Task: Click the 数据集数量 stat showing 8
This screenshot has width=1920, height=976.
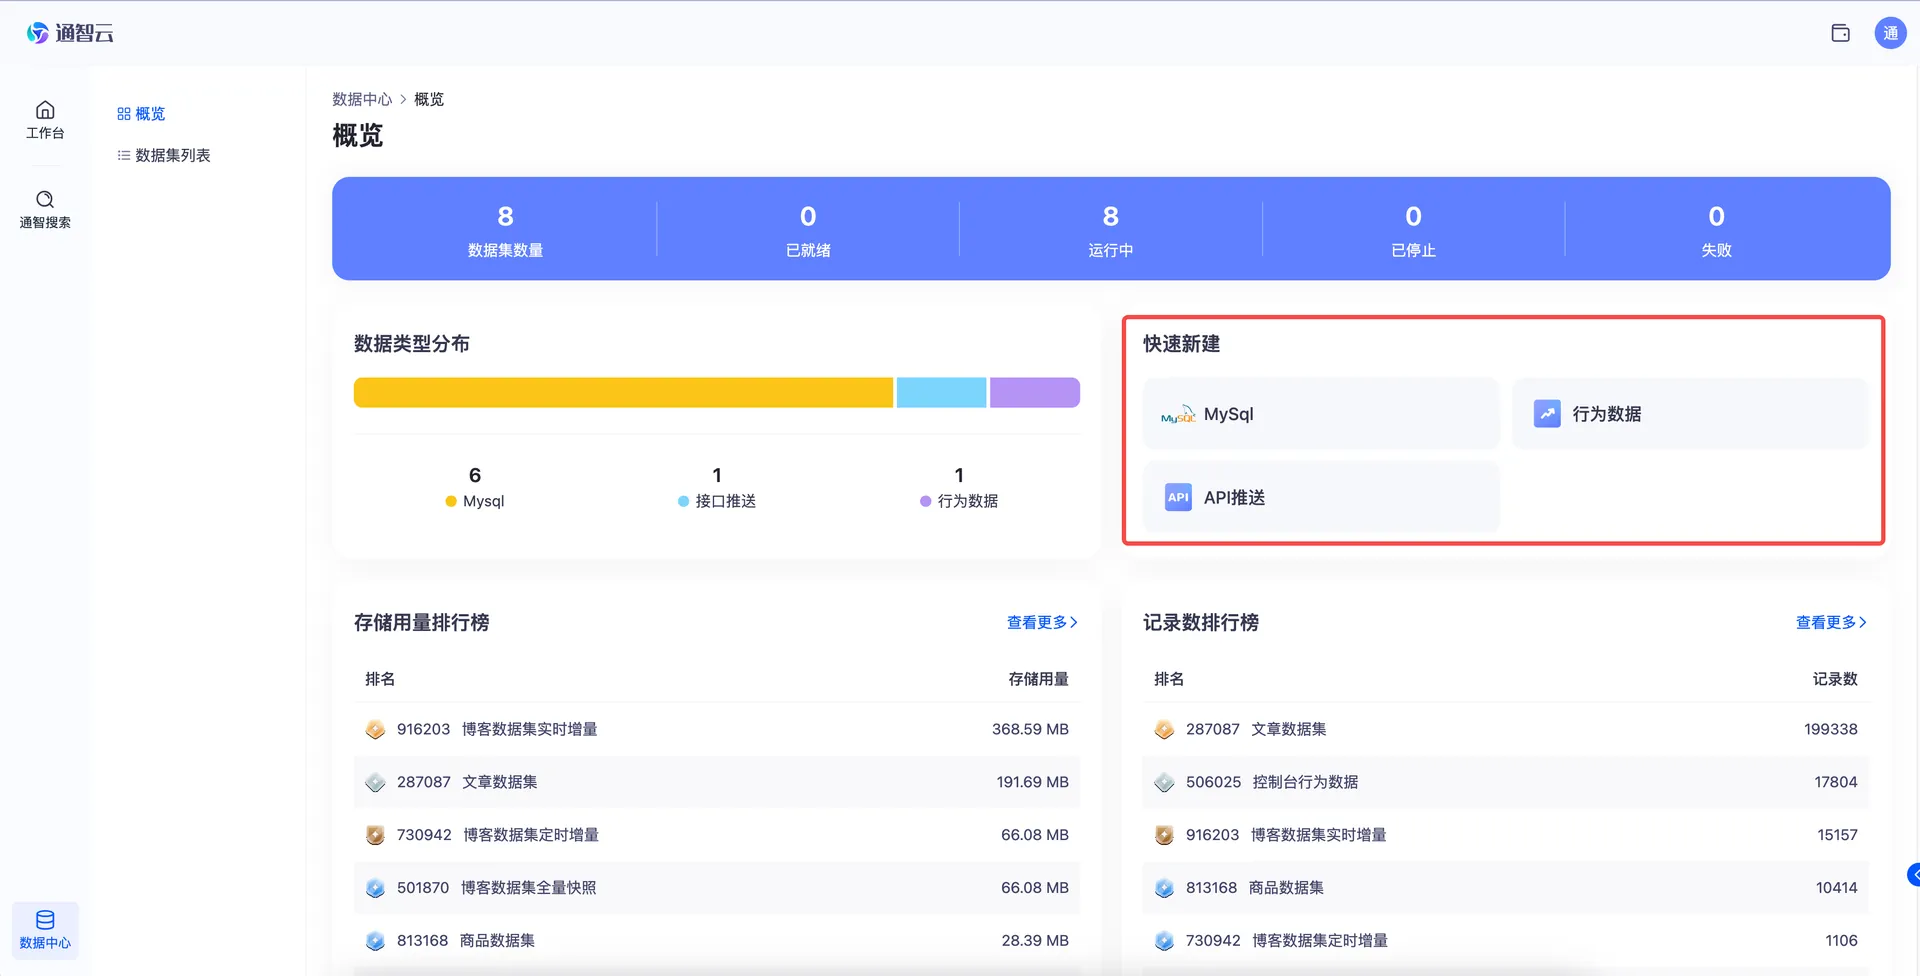Action: click(x=505, y=230)
